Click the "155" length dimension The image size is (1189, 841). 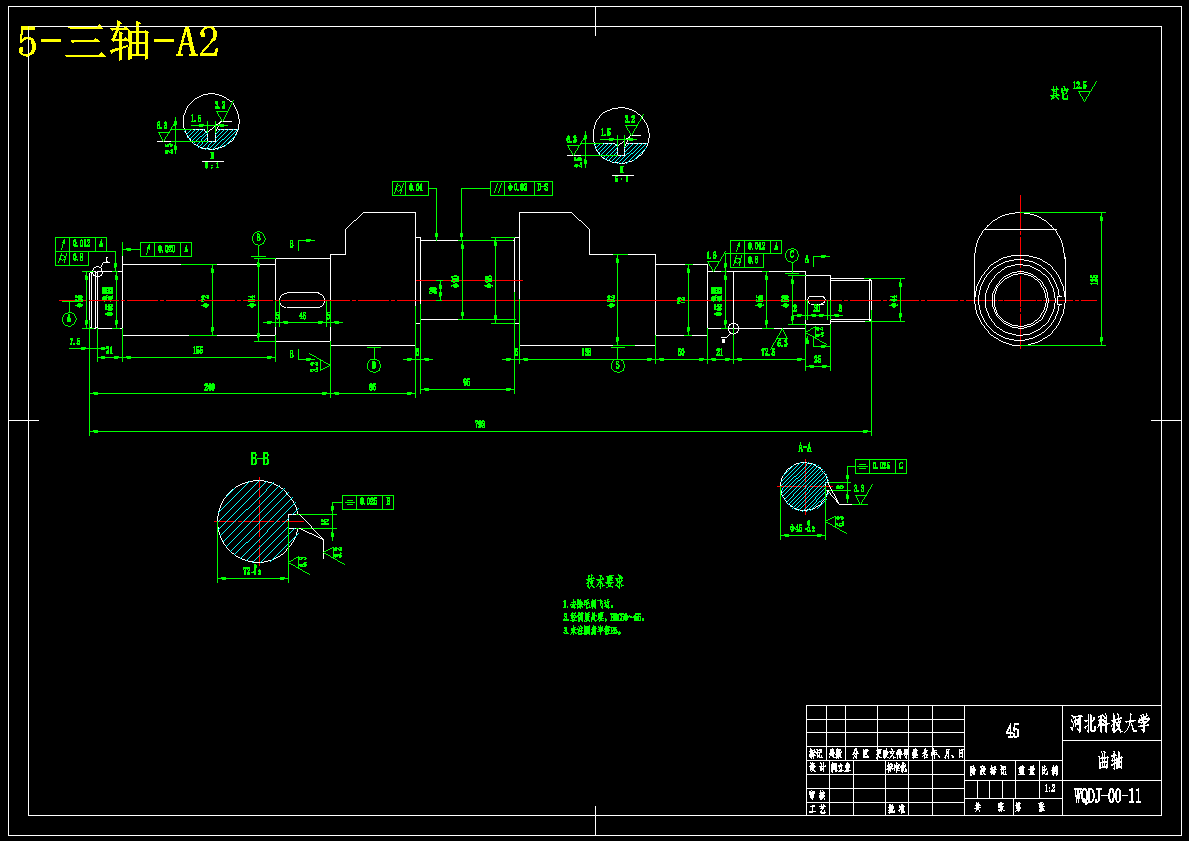[198, 350]
